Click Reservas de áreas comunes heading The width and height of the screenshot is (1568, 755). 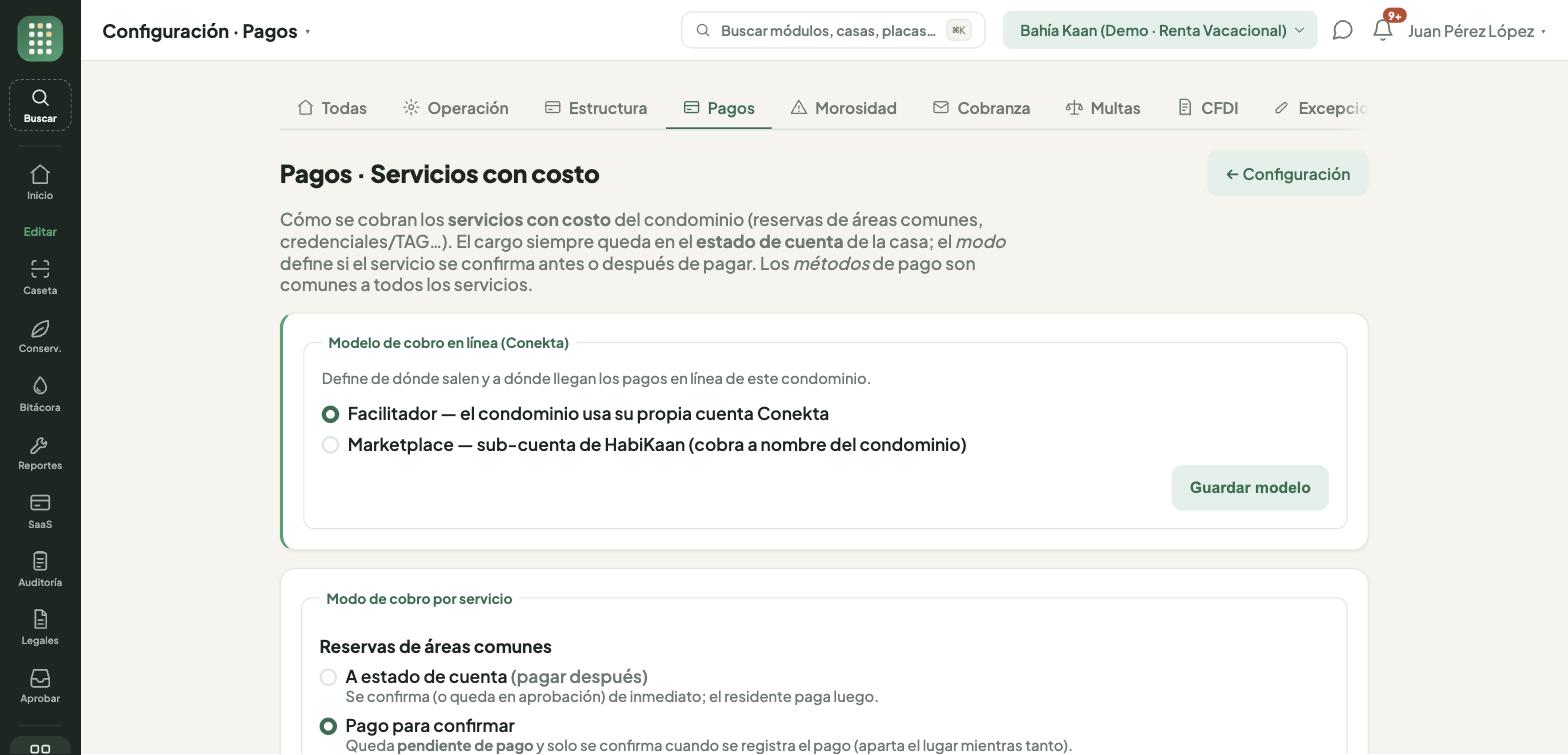coord(436,647)
